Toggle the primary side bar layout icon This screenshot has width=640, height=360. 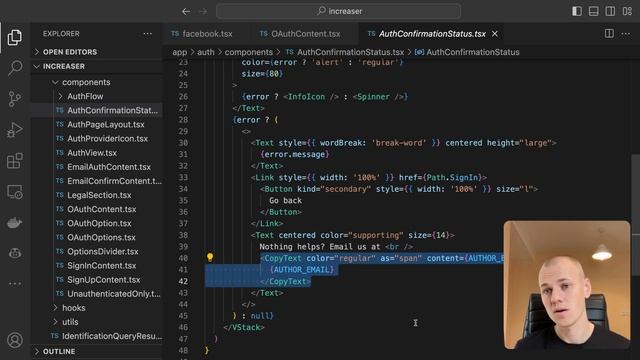pyautogui.click(x=577, y=11)
